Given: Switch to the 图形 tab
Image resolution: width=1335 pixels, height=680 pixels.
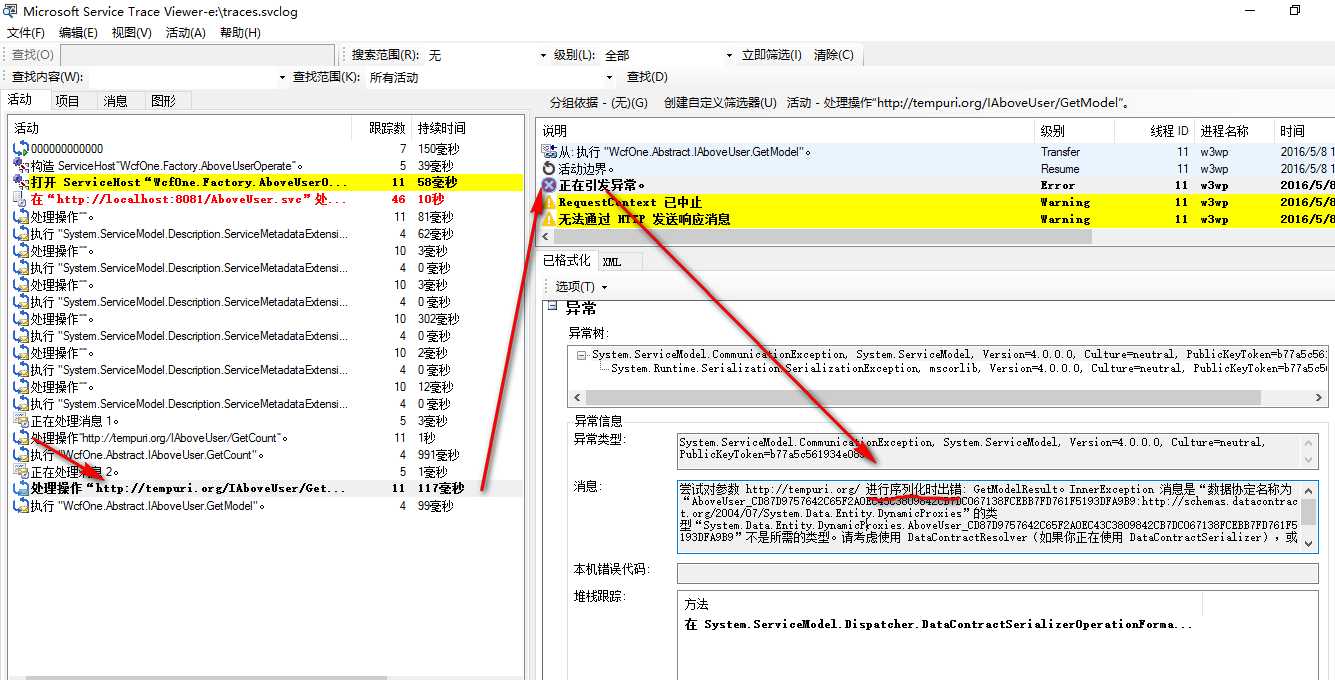Looking at the screenshot, I should [164, 100].
